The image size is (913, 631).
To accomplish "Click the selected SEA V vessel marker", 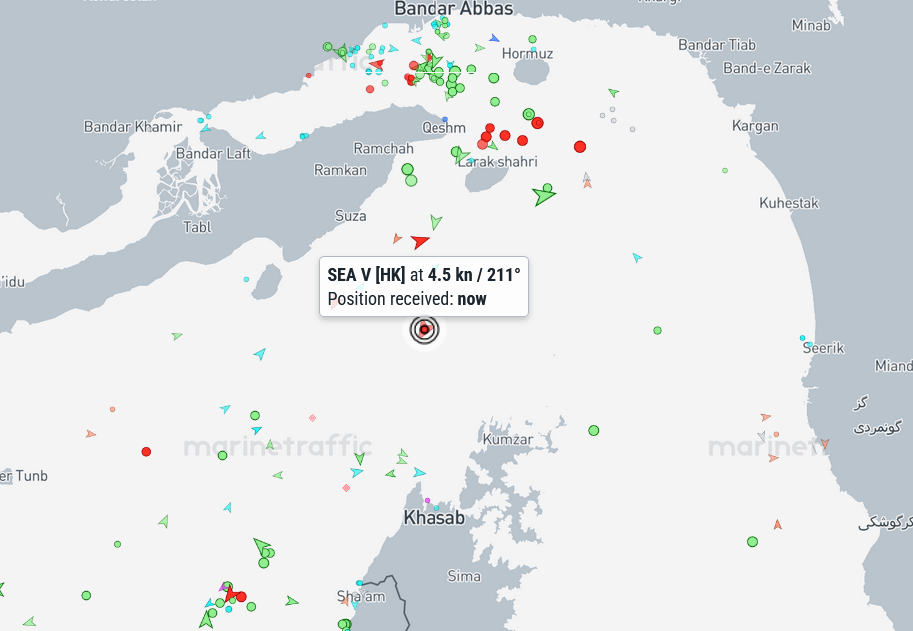I will coord(424,329).
